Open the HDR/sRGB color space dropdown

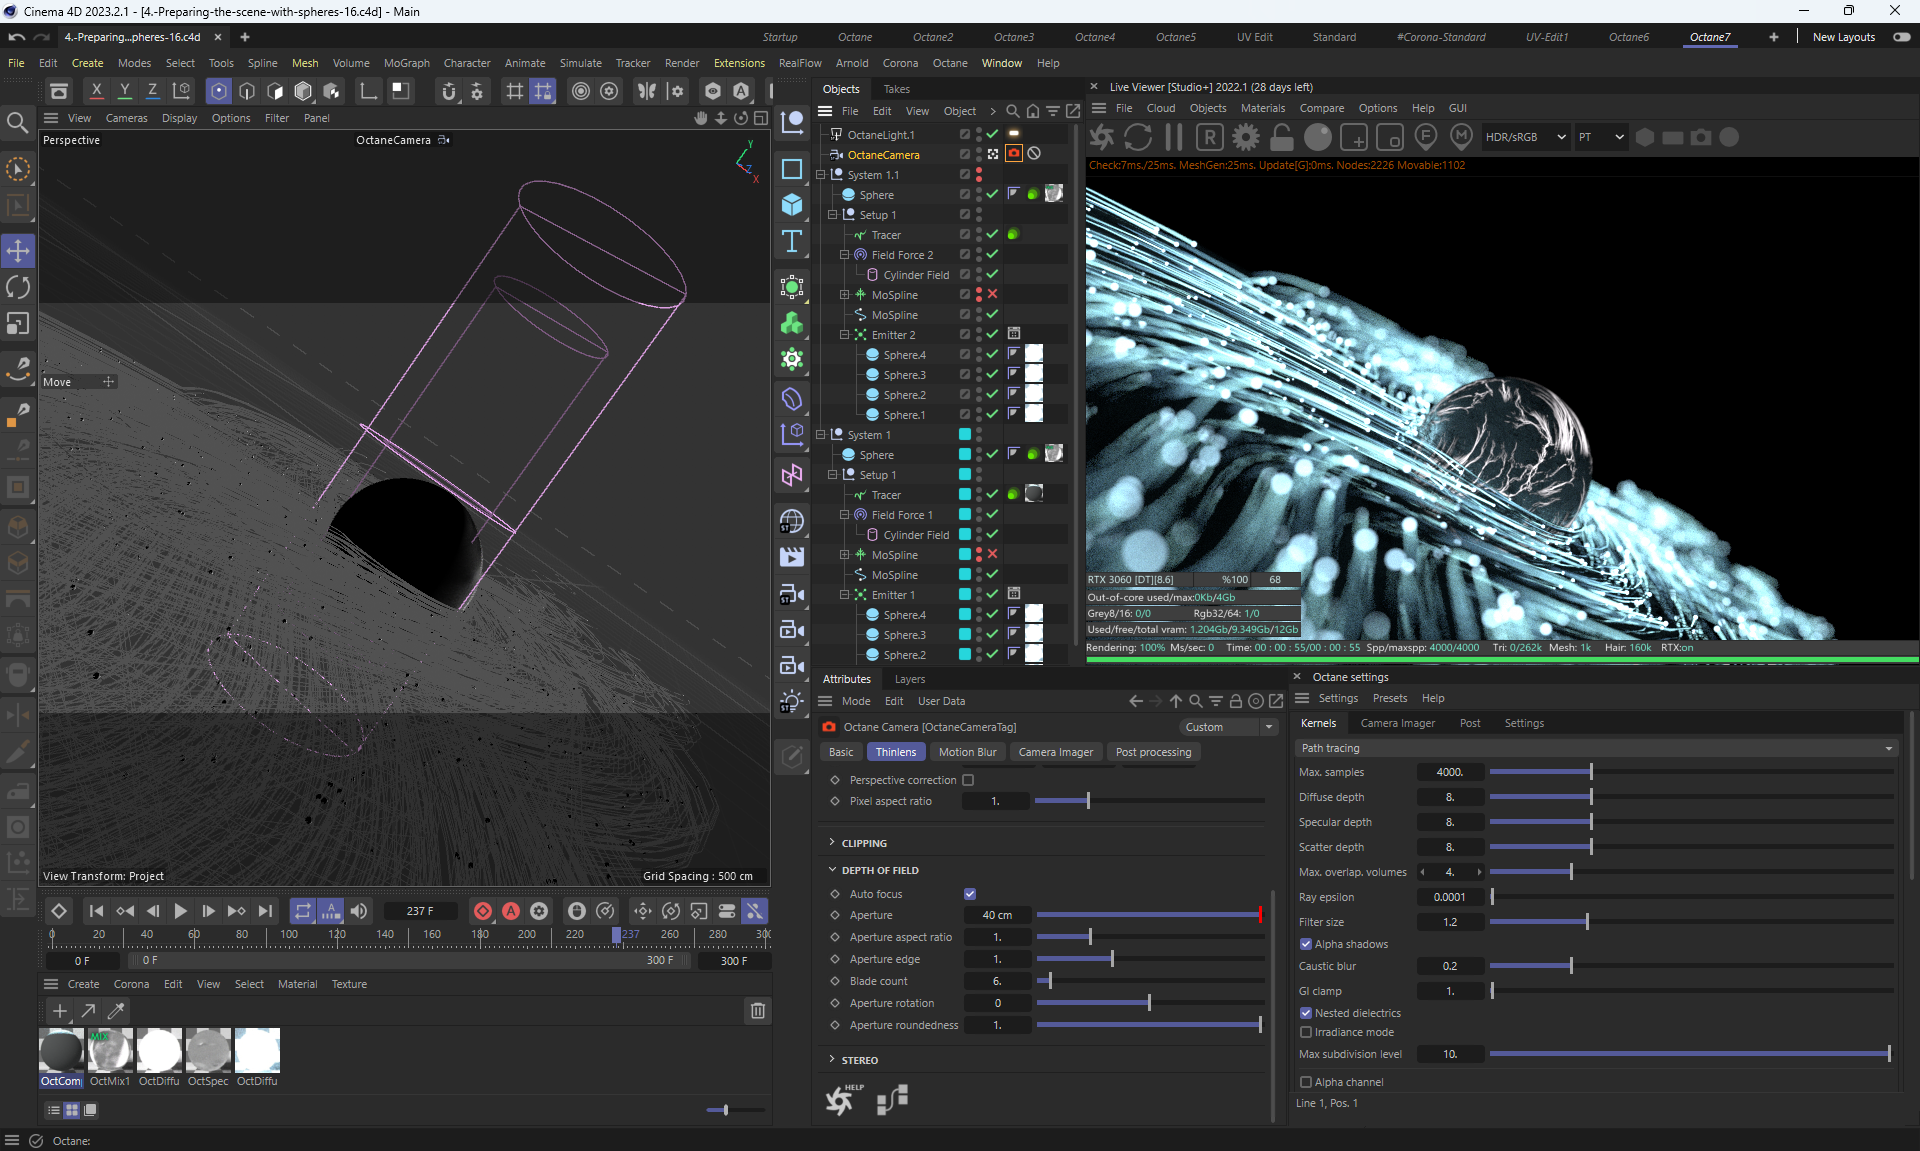(x=1524, y=137)
